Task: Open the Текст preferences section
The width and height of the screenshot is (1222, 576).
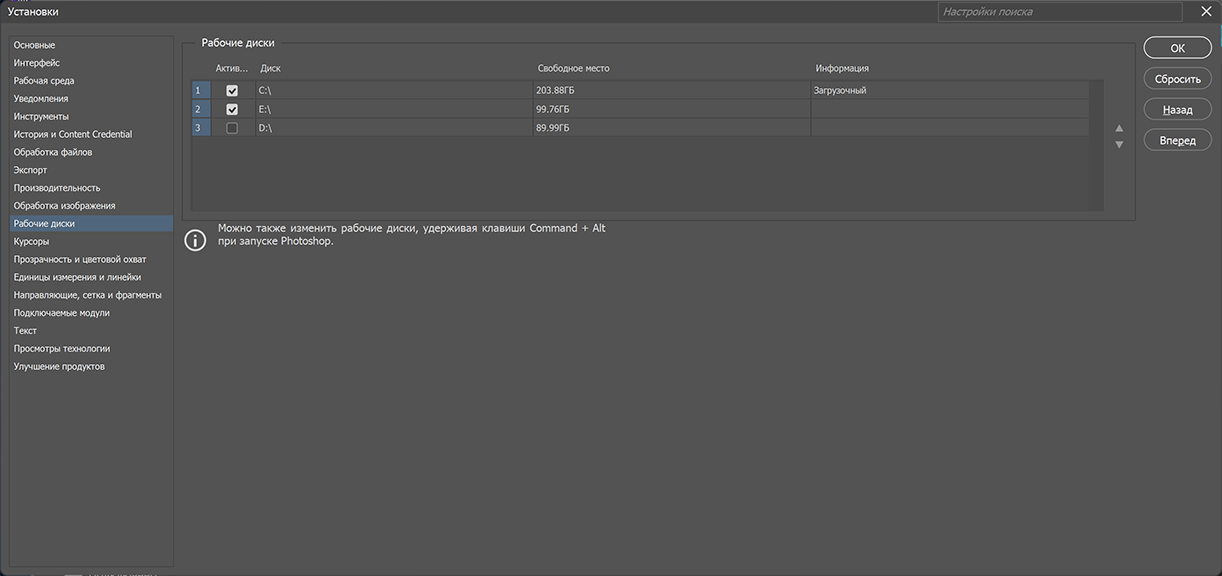Action: click(x=25, y=331)
